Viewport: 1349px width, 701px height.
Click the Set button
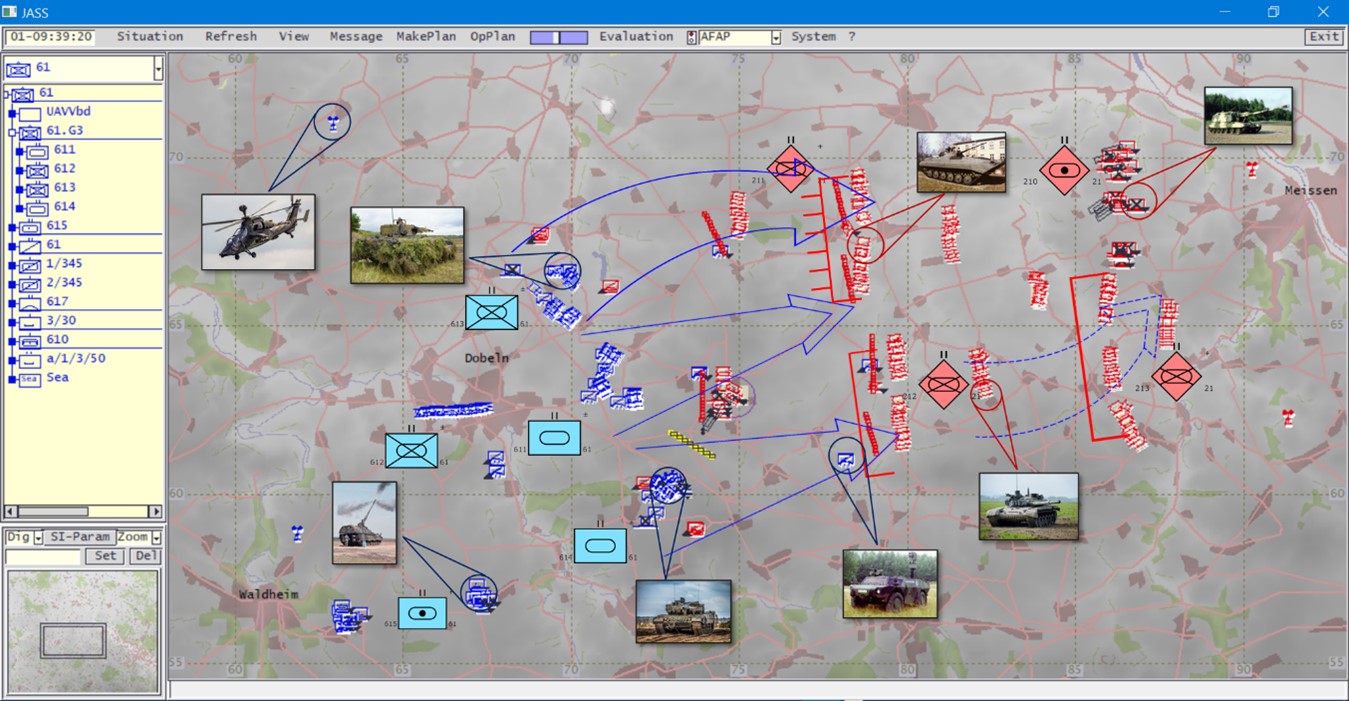coord(106,556)
